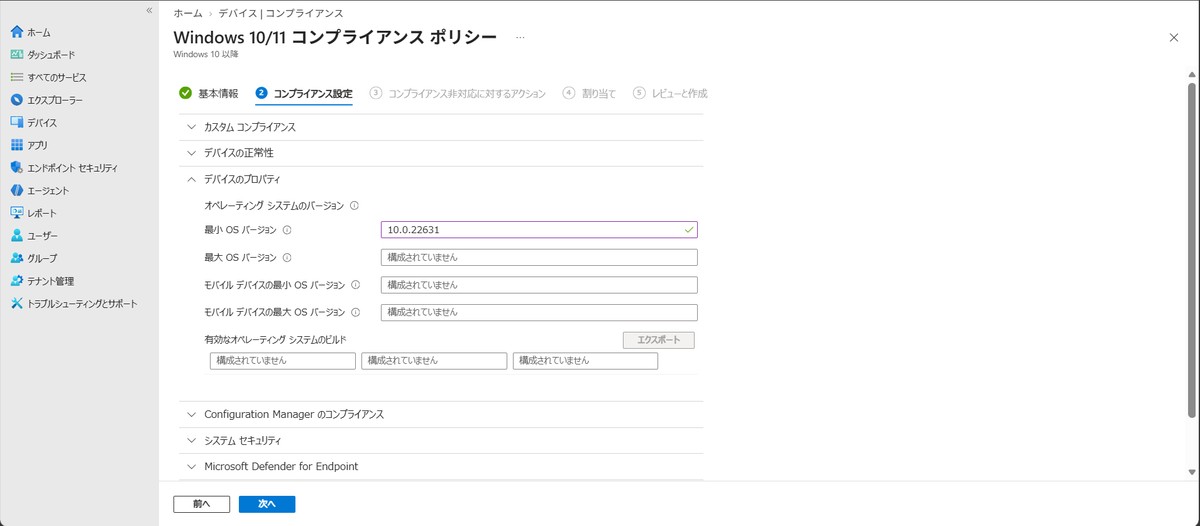1200x526 pixels.
Task: Open the アプリ grid icon
Action: 16,145
